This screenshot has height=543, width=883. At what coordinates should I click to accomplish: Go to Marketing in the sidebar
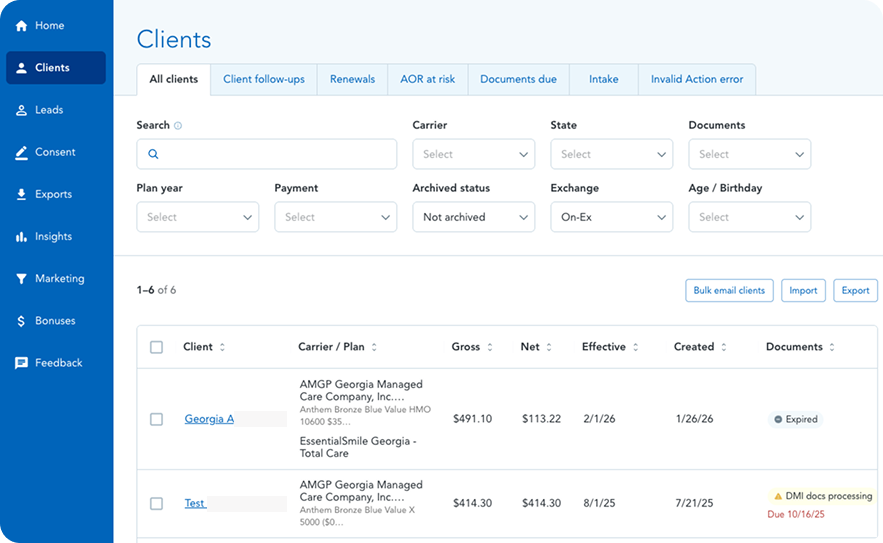56,279
